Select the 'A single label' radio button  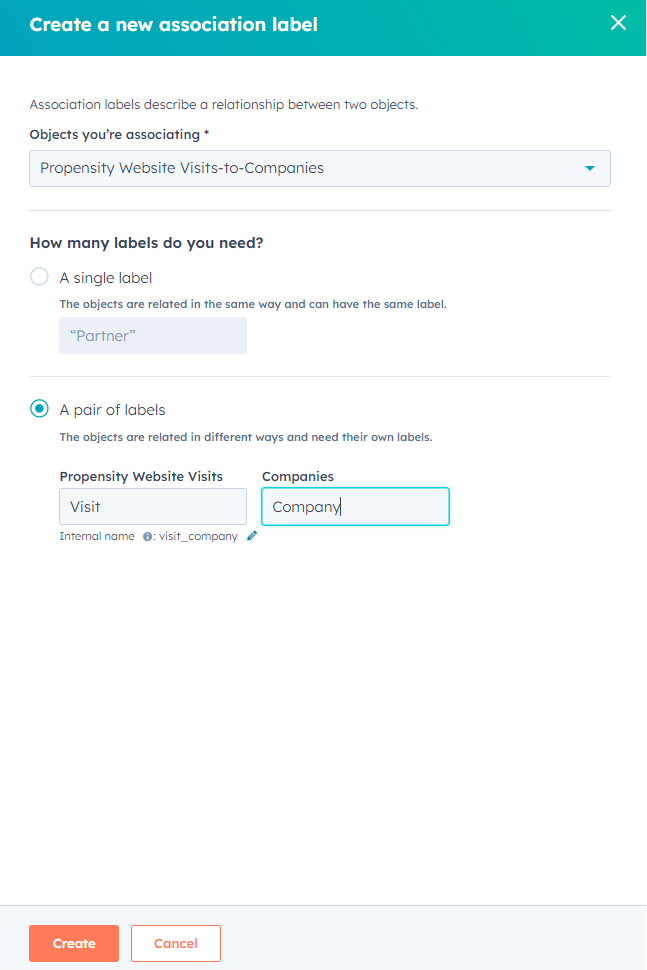pos(40,277)
